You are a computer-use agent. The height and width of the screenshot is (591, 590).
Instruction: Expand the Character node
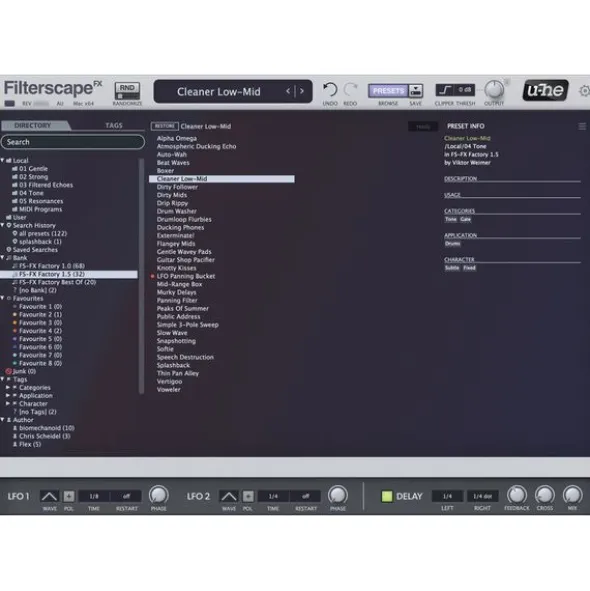click(x=8, y=403)
